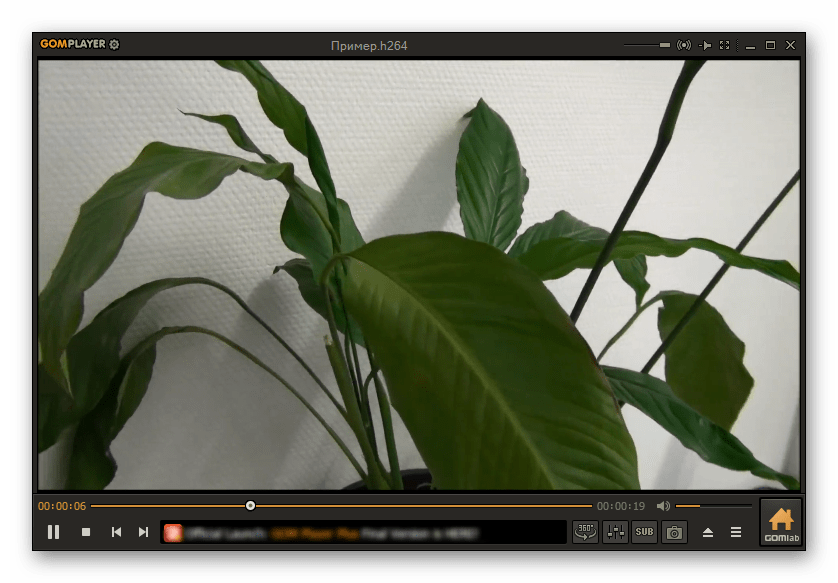Open GOMlab home button
Viewport: 838px width, 583px height.
point(781,523)
